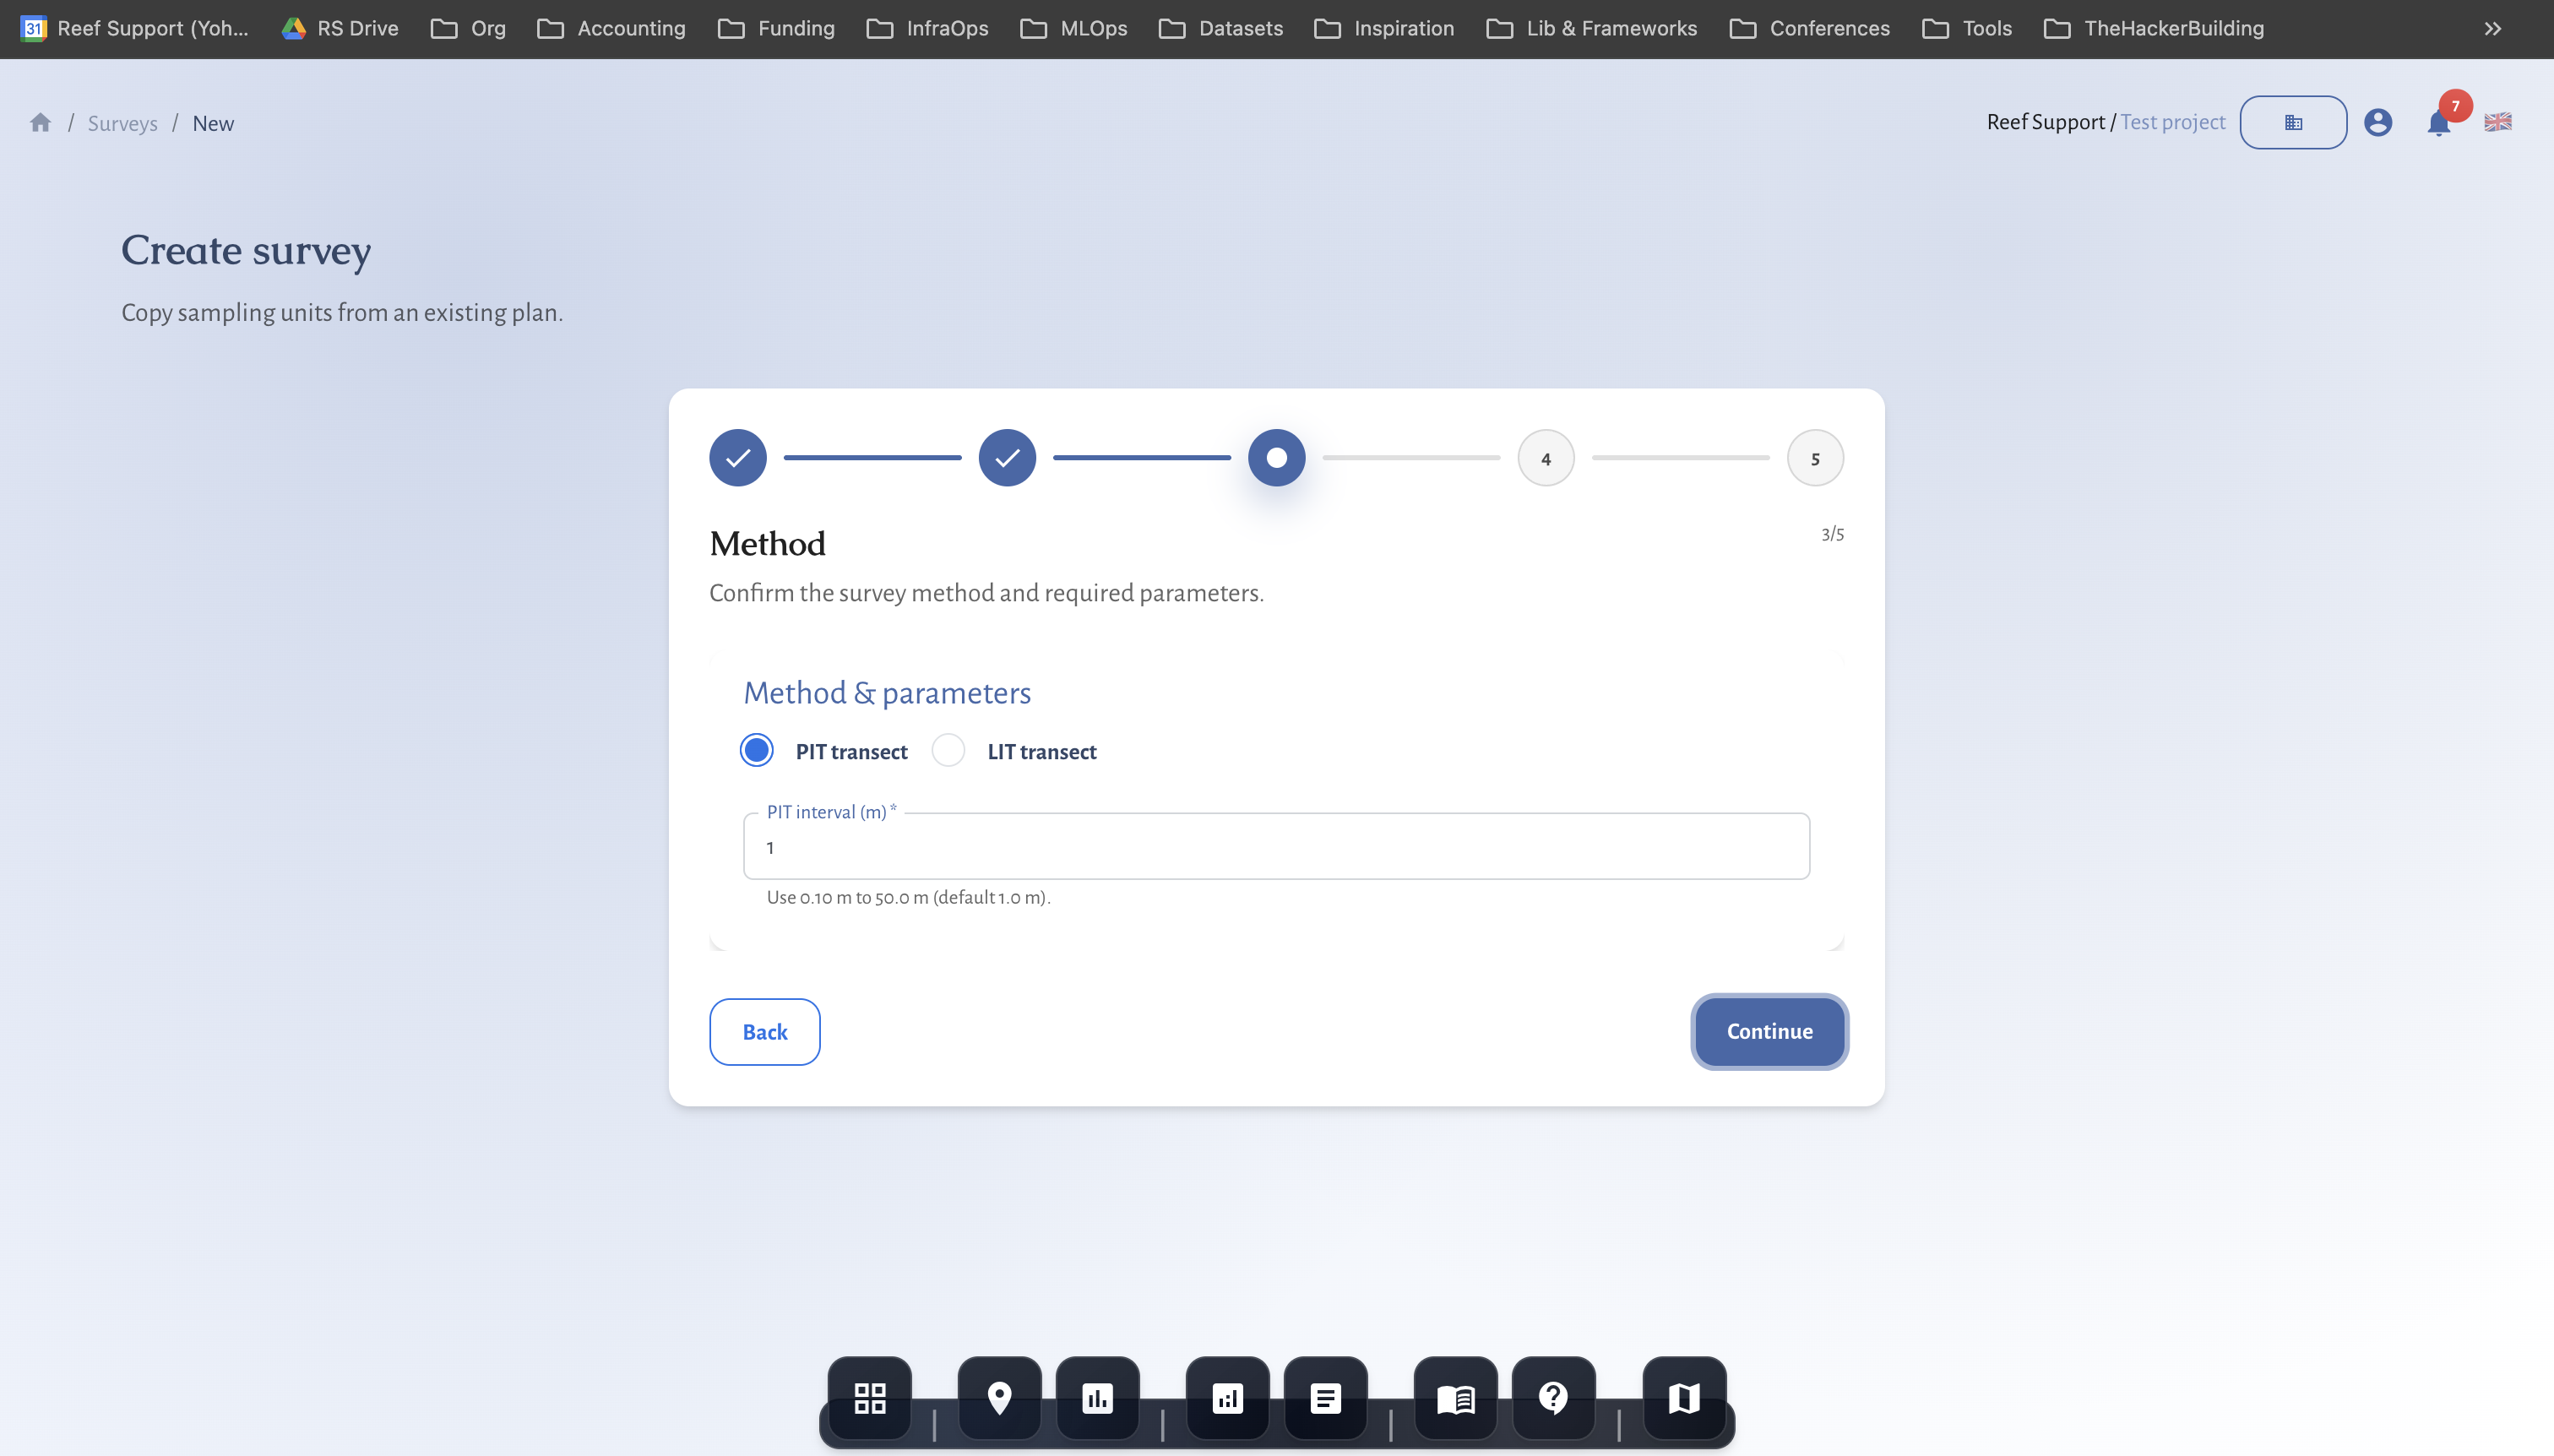This screenshot has height=1456, width=2554.
Task: Select step 5 on the wizard progress stepper
Action: click(x=1814, y=457)
